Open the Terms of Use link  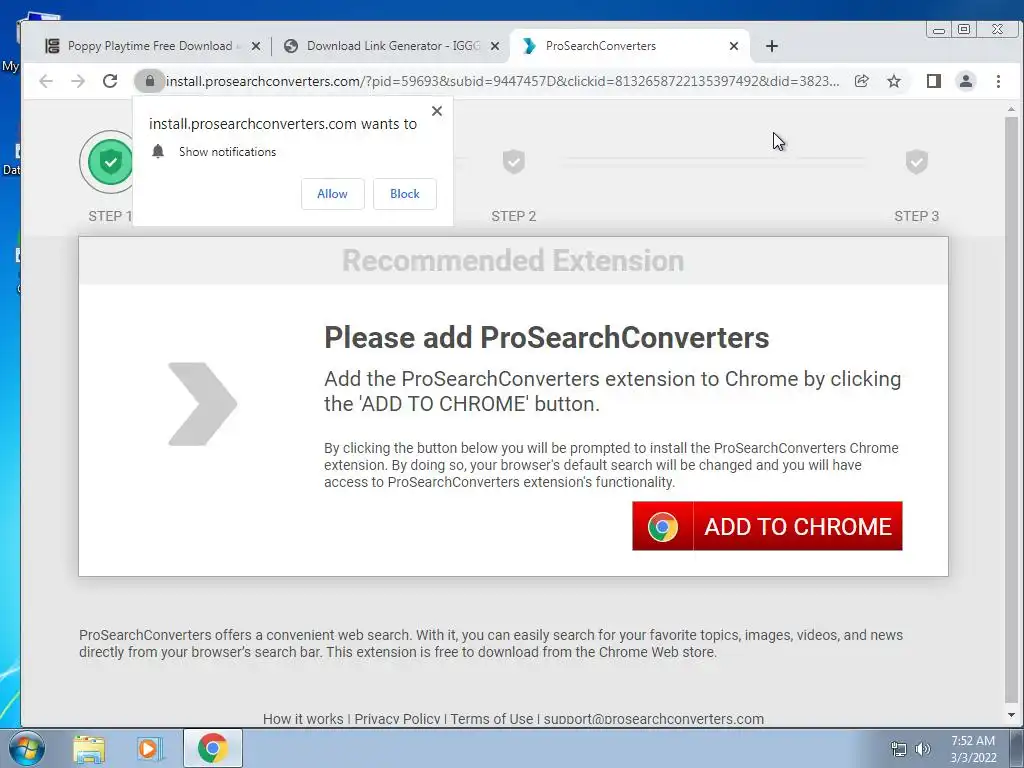[x=492, y=719]
